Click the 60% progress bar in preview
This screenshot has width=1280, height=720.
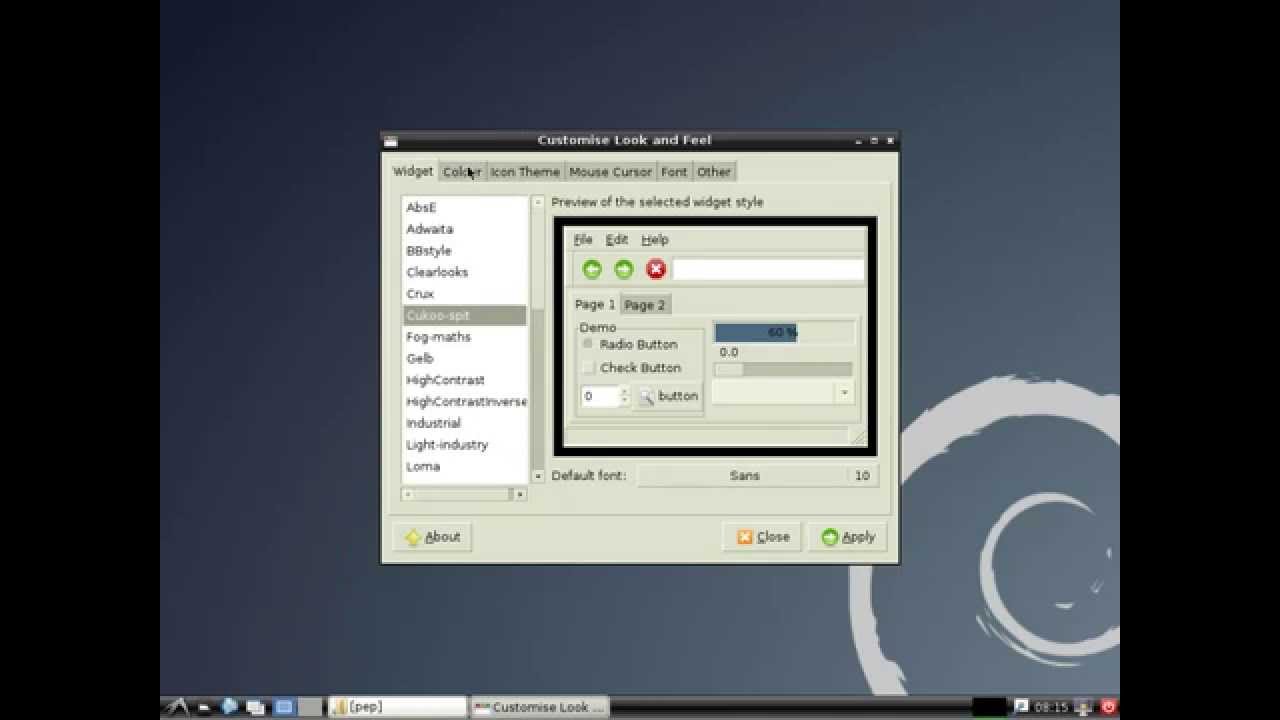(784, 332)
